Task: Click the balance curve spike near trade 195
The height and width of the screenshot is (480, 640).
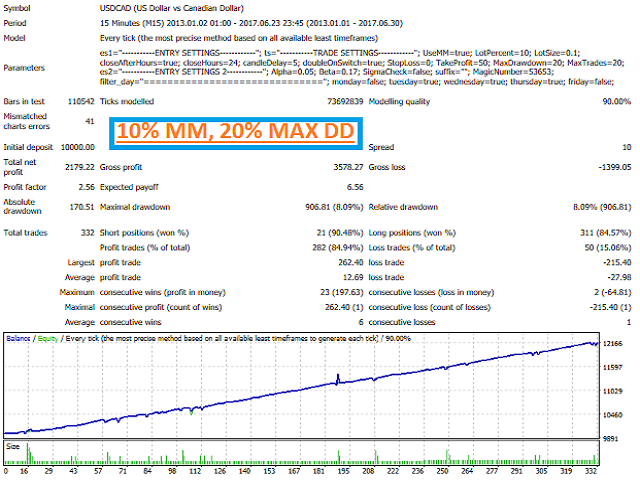Action: [x=338, y=378]
